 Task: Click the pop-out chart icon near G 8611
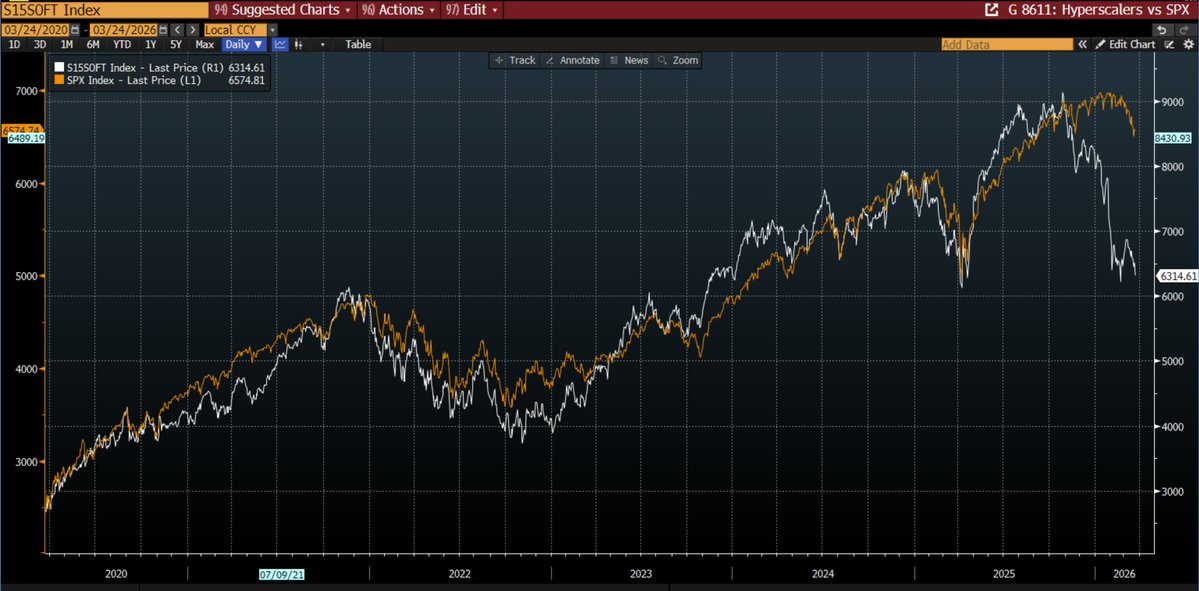(x=991, y=10)
